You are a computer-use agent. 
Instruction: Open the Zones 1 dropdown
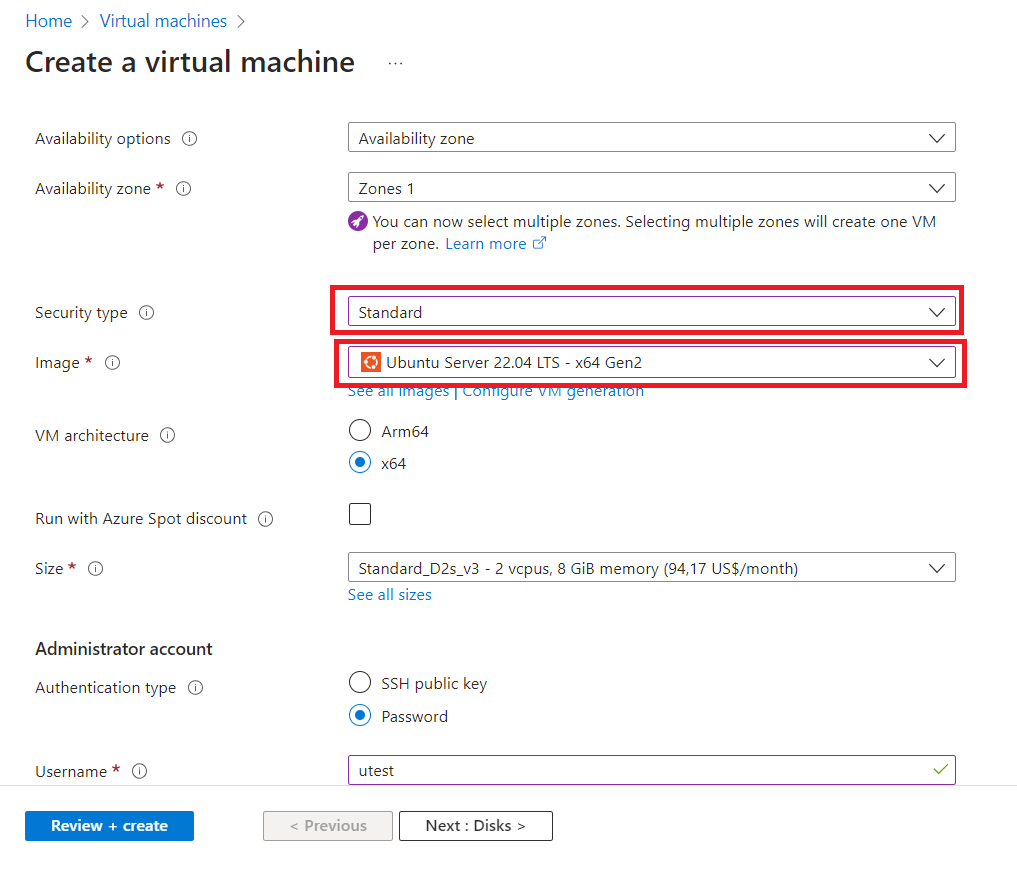point(651,188)
